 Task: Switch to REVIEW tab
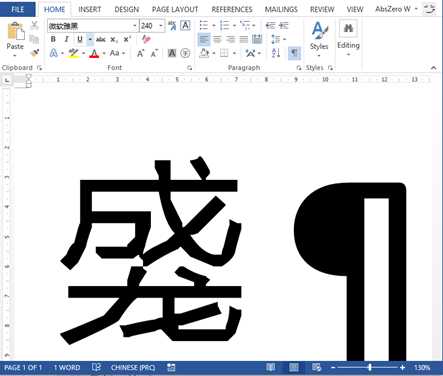[322, 9]
